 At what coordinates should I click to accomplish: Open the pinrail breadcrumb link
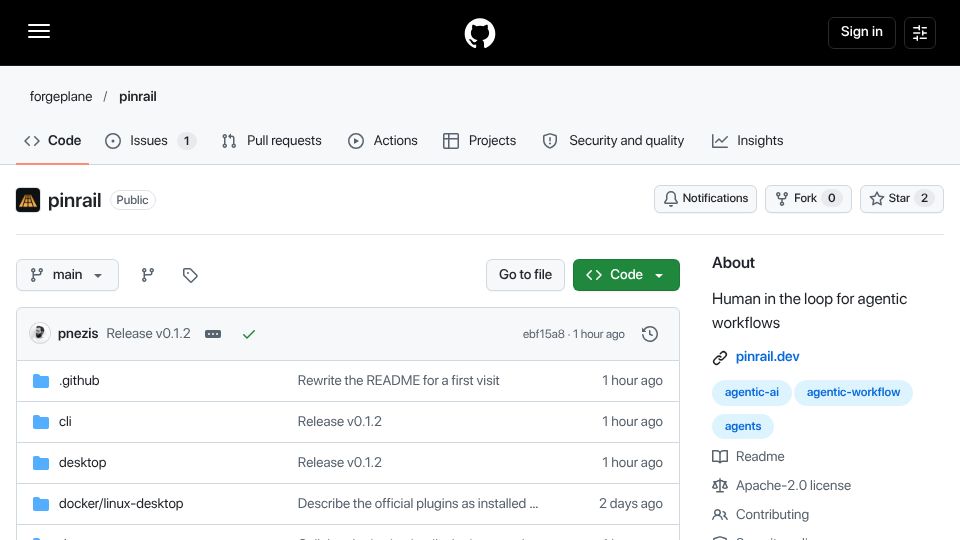coord(138,97)
